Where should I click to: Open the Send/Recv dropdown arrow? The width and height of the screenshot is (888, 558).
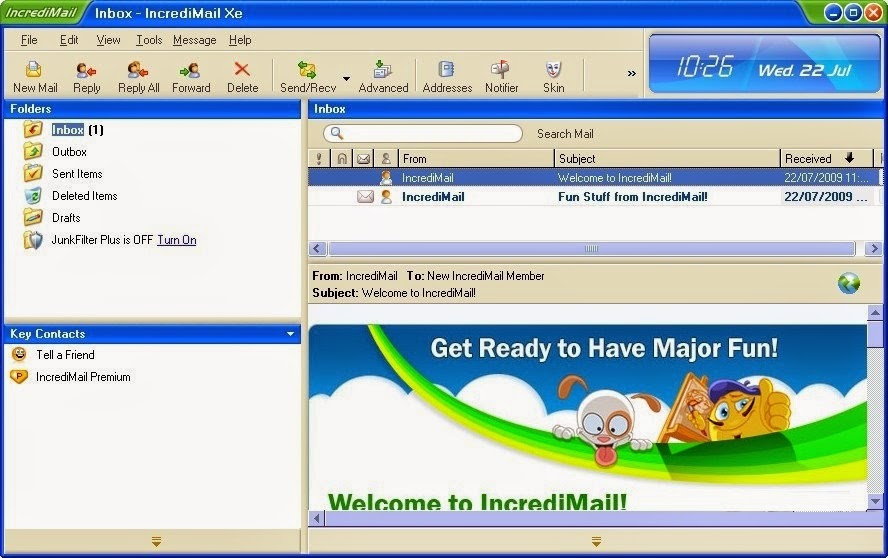346,79
